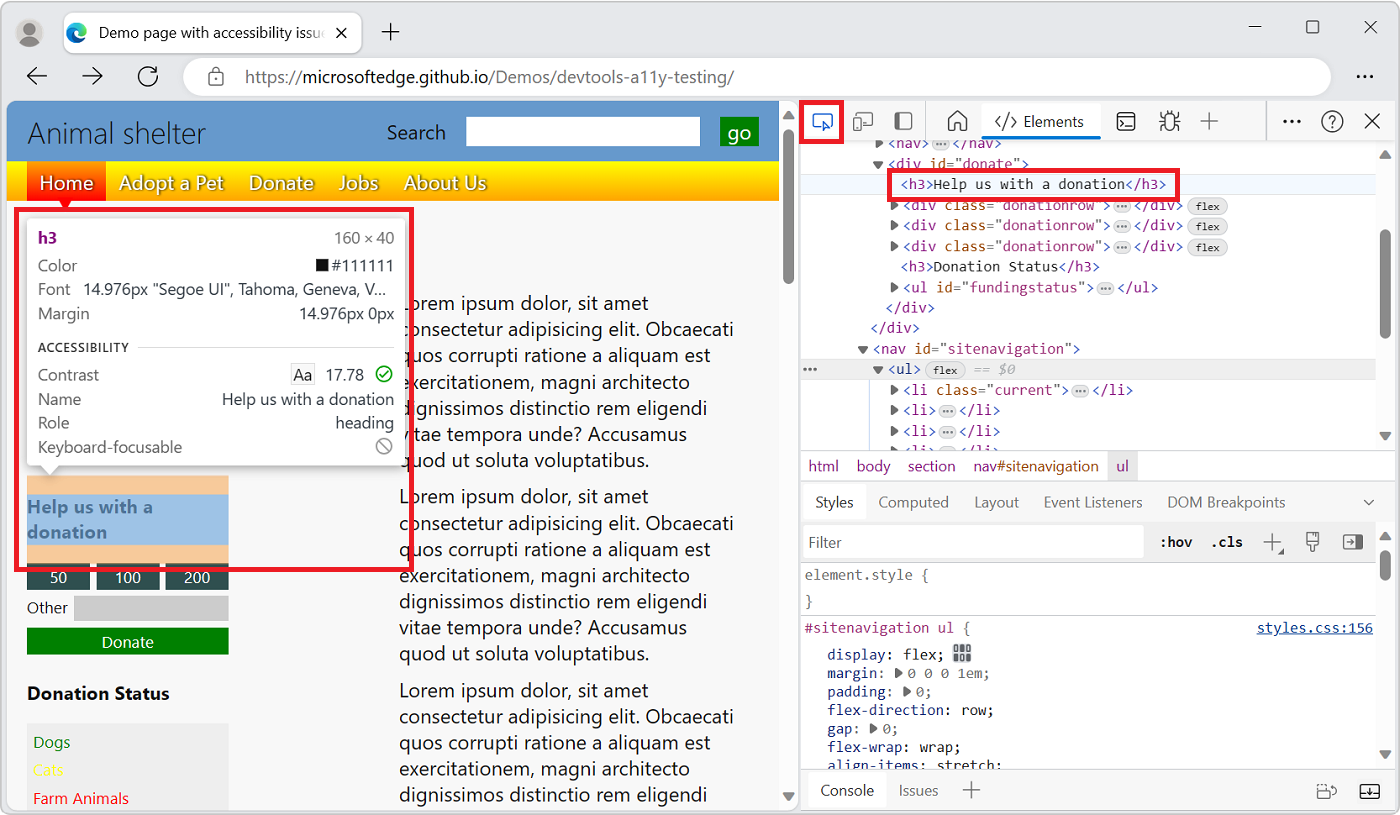Viewport: 1400px width, 815px height.
Task: Click the Styles Filter input field
Action: 972,542
